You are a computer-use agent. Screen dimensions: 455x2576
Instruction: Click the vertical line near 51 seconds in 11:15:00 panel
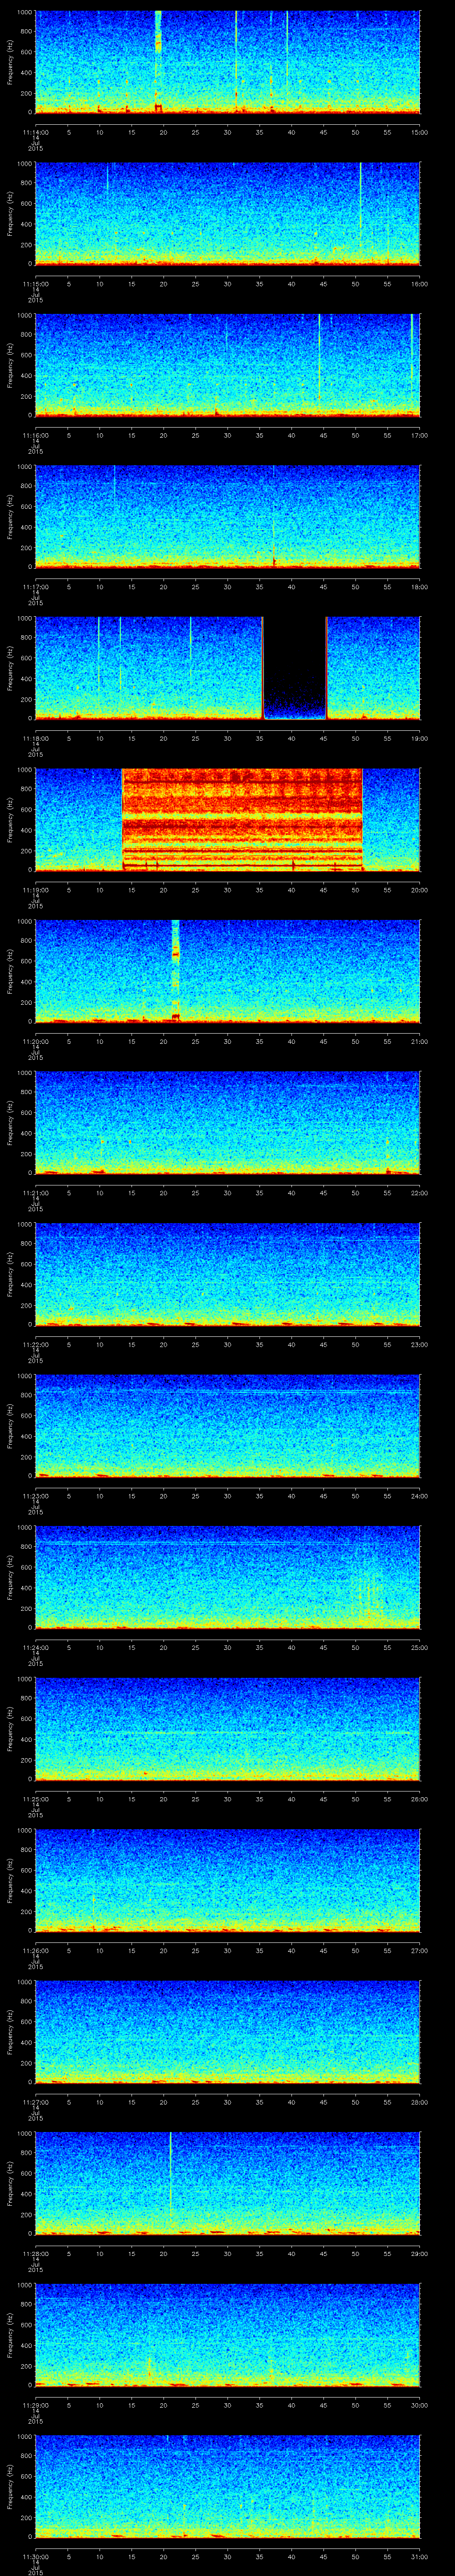point(360,213)
